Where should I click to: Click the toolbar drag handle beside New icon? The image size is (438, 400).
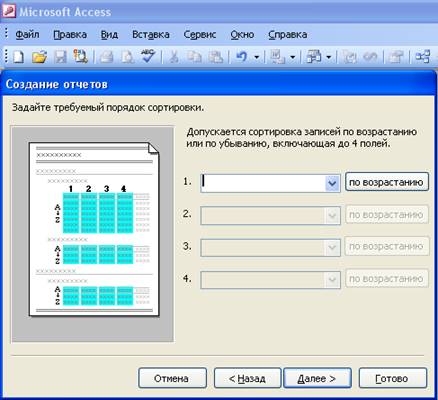point(6,57)
